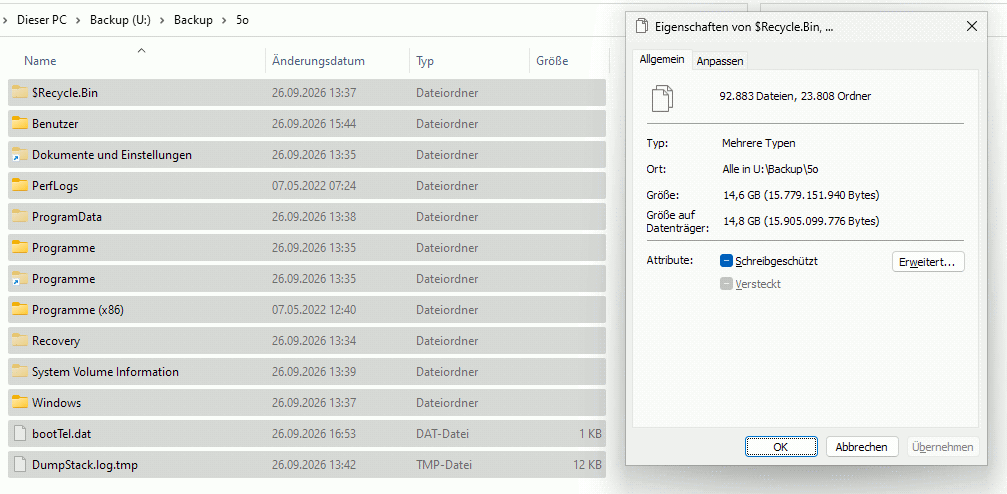Click the 14,8 GB size on disk value

801,221
